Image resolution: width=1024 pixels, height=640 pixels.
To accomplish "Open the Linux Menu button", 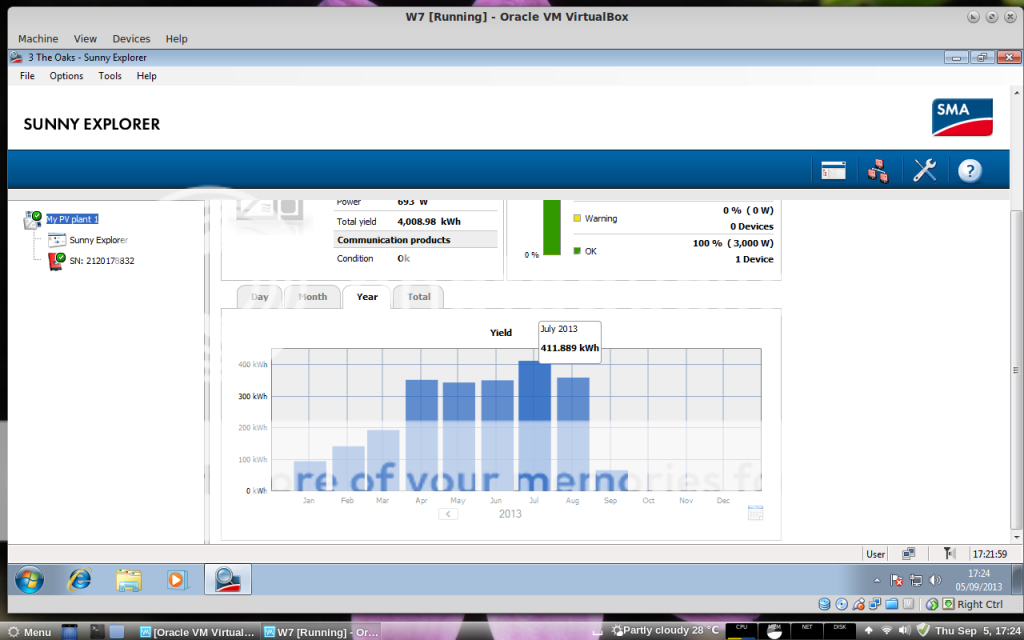I will [29, 632].
